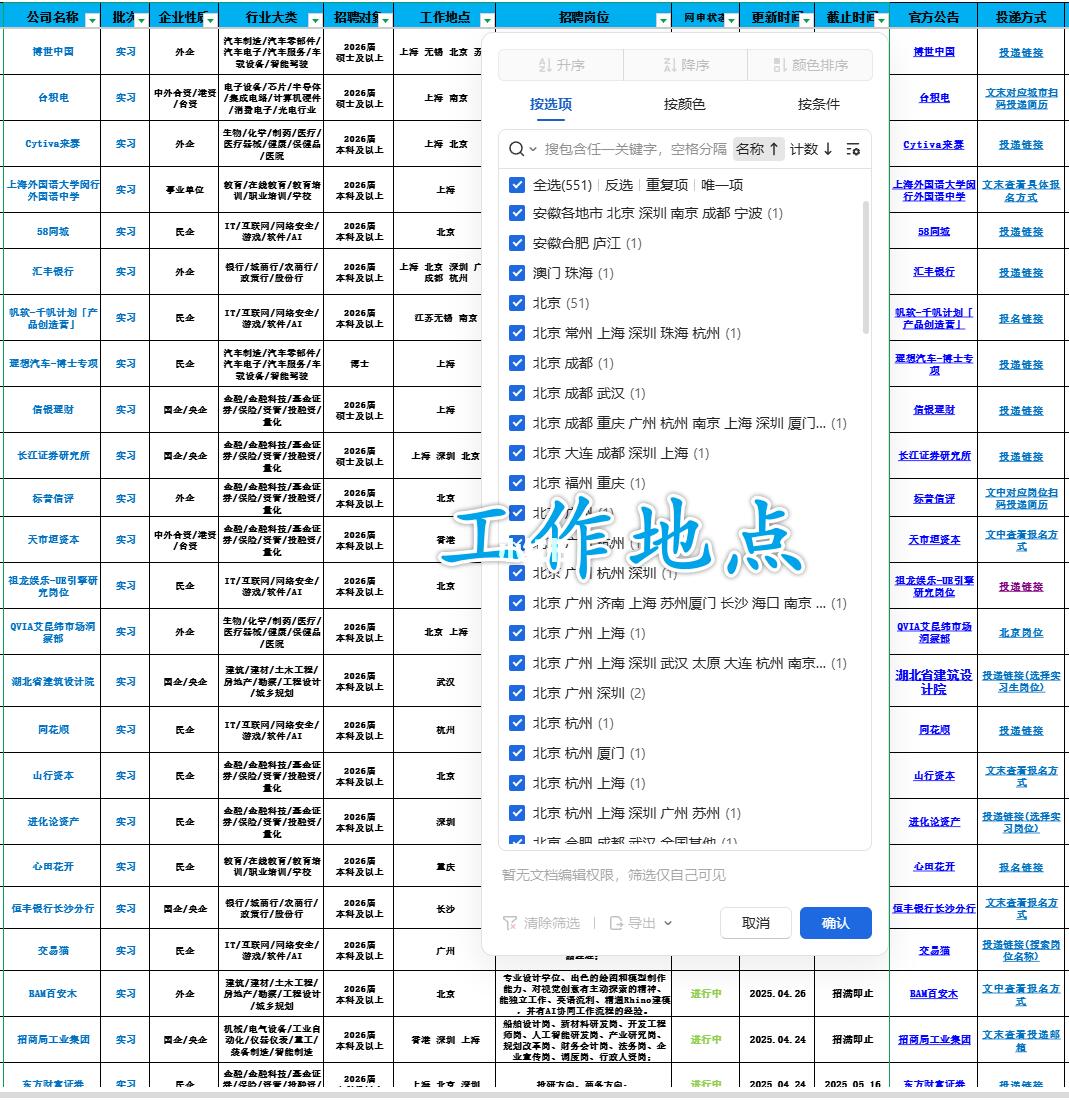The height and width of the screenshot is (1101, 1069).
Task: Open the 汇丰银行 official announcement link
Action: tap(933, 271)
